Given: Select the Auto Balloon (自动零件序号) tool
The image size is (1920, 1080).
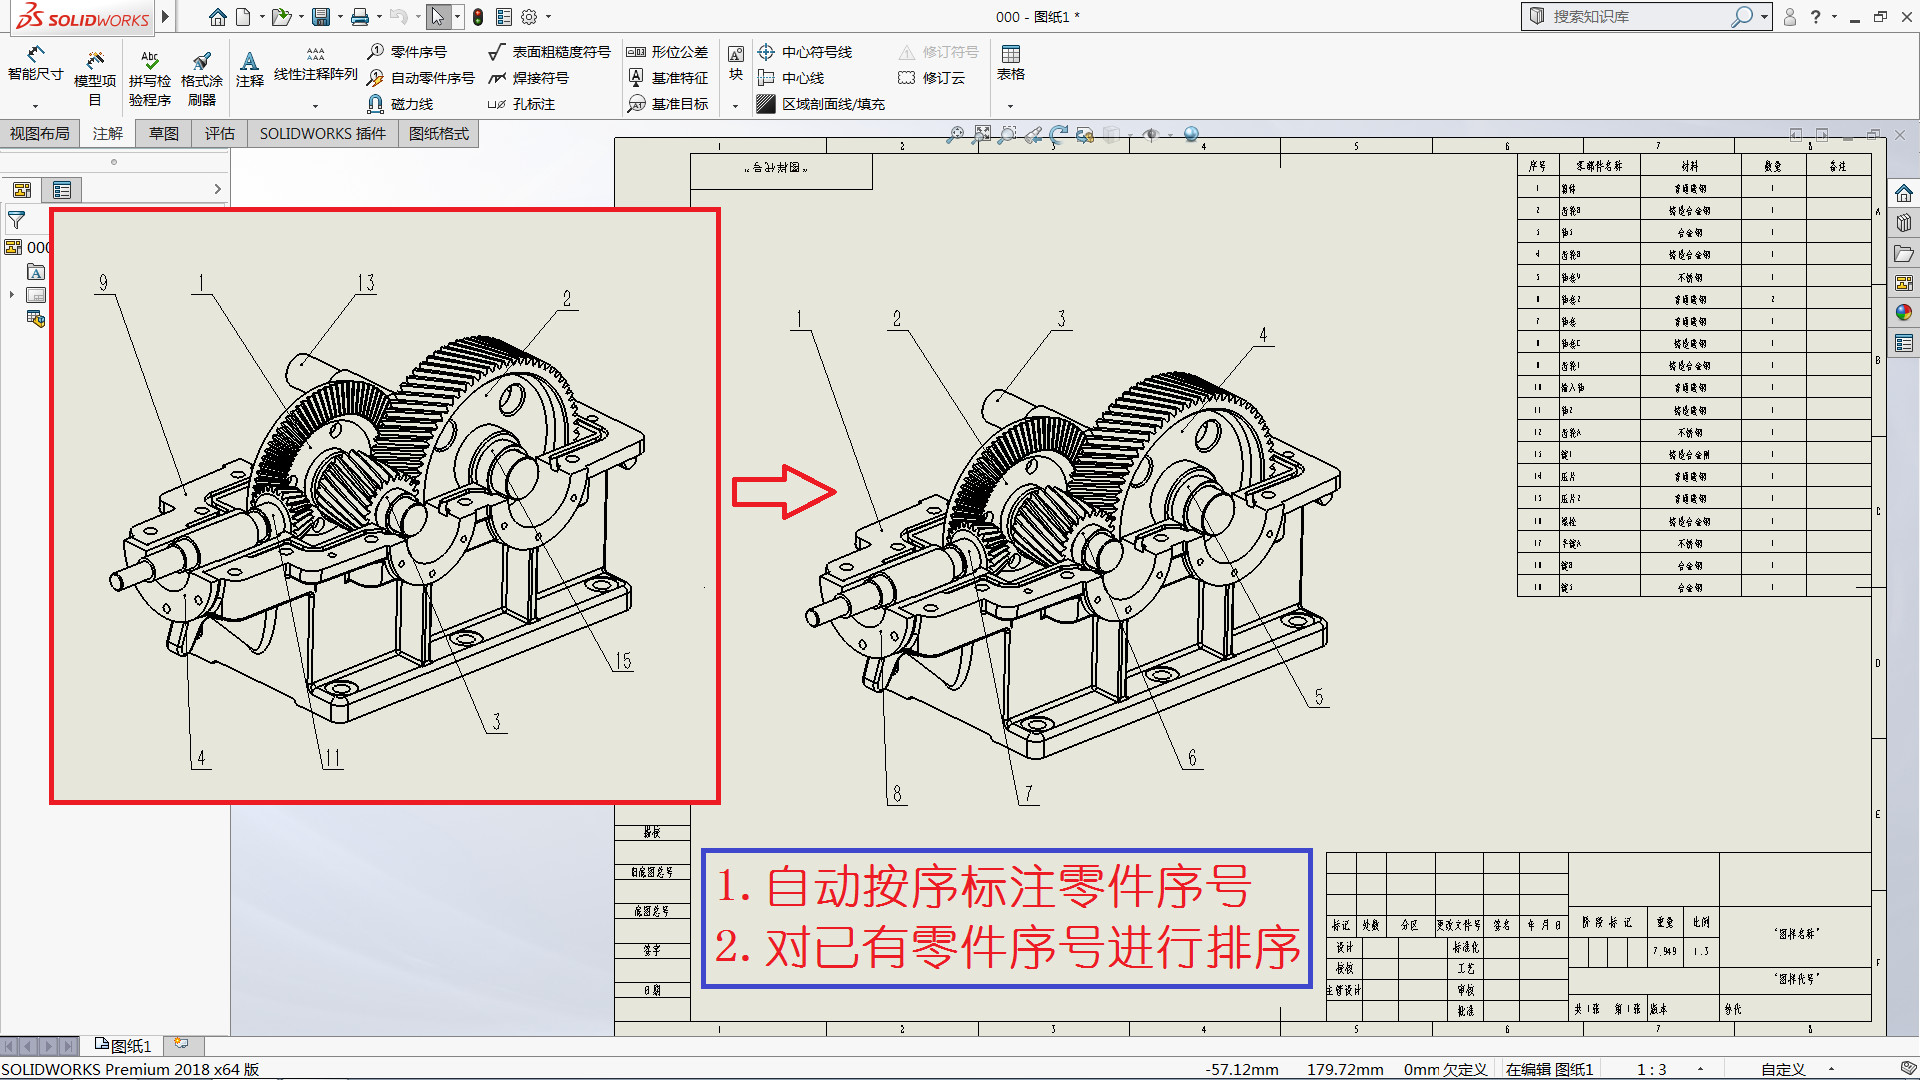Looking at the screenshot, I should (x=420, y=78).
